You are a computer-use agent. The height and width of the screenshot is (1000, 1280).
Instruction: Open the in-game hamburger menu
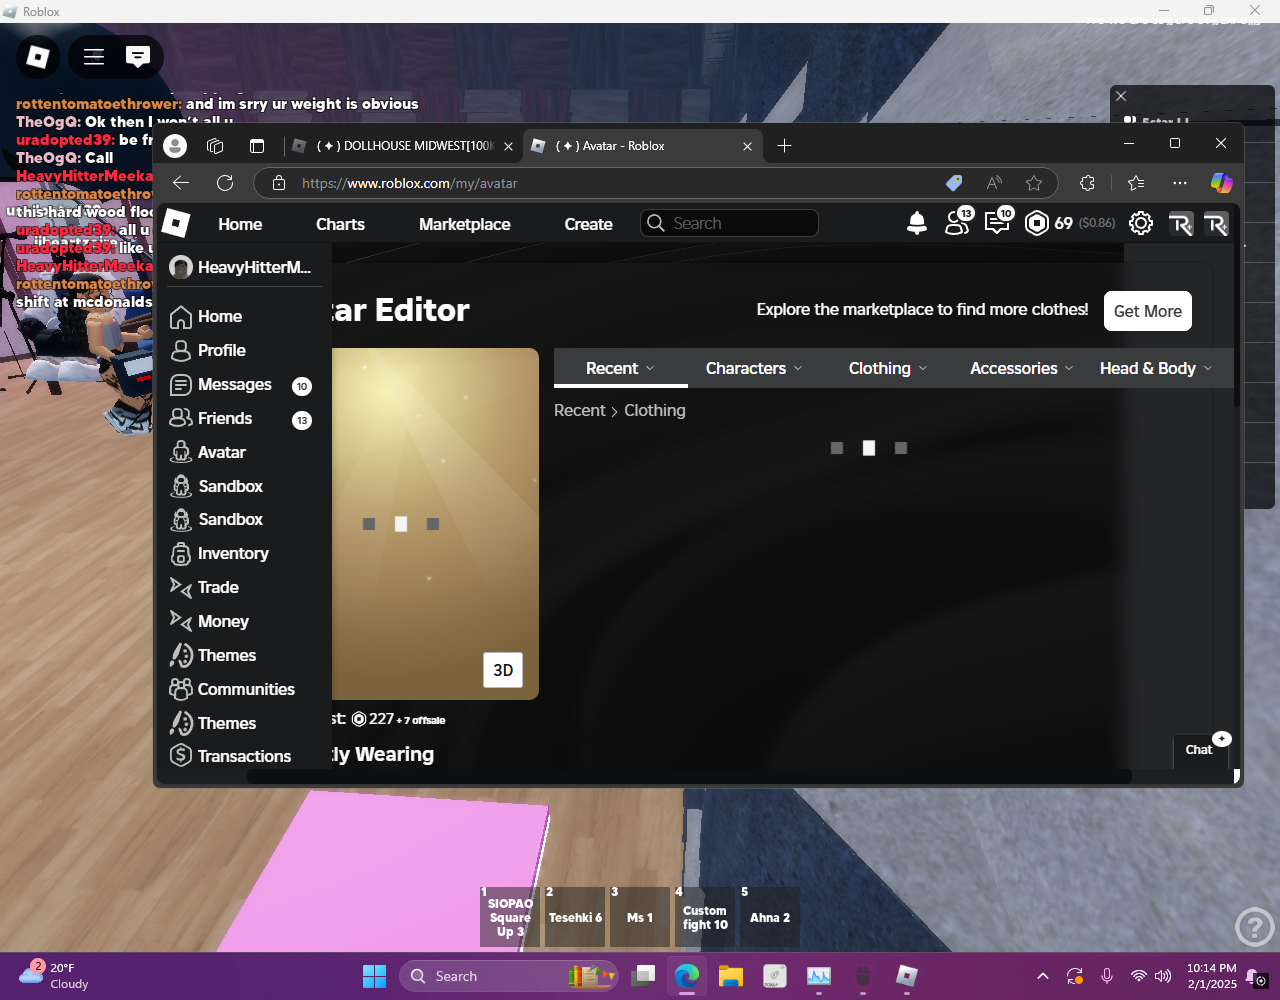pos(94,57)
